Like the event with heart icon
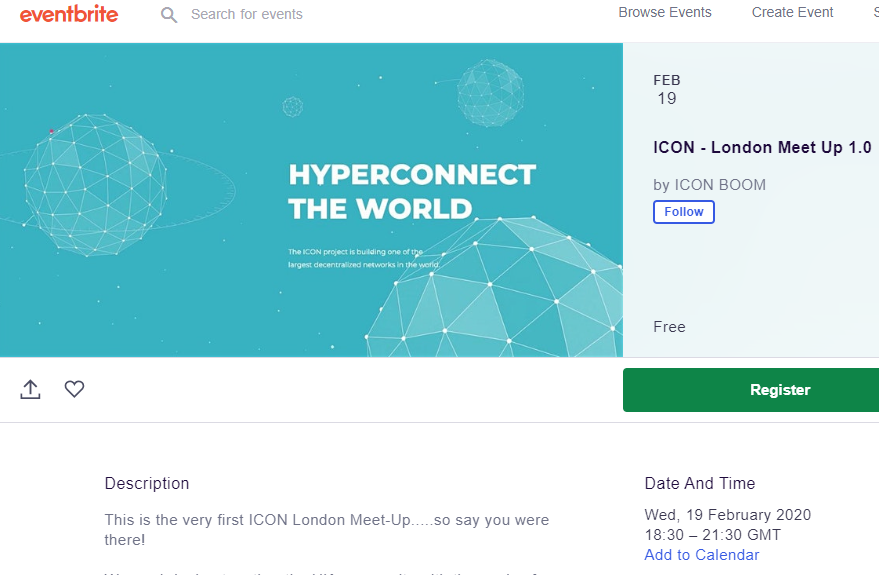 74,389
